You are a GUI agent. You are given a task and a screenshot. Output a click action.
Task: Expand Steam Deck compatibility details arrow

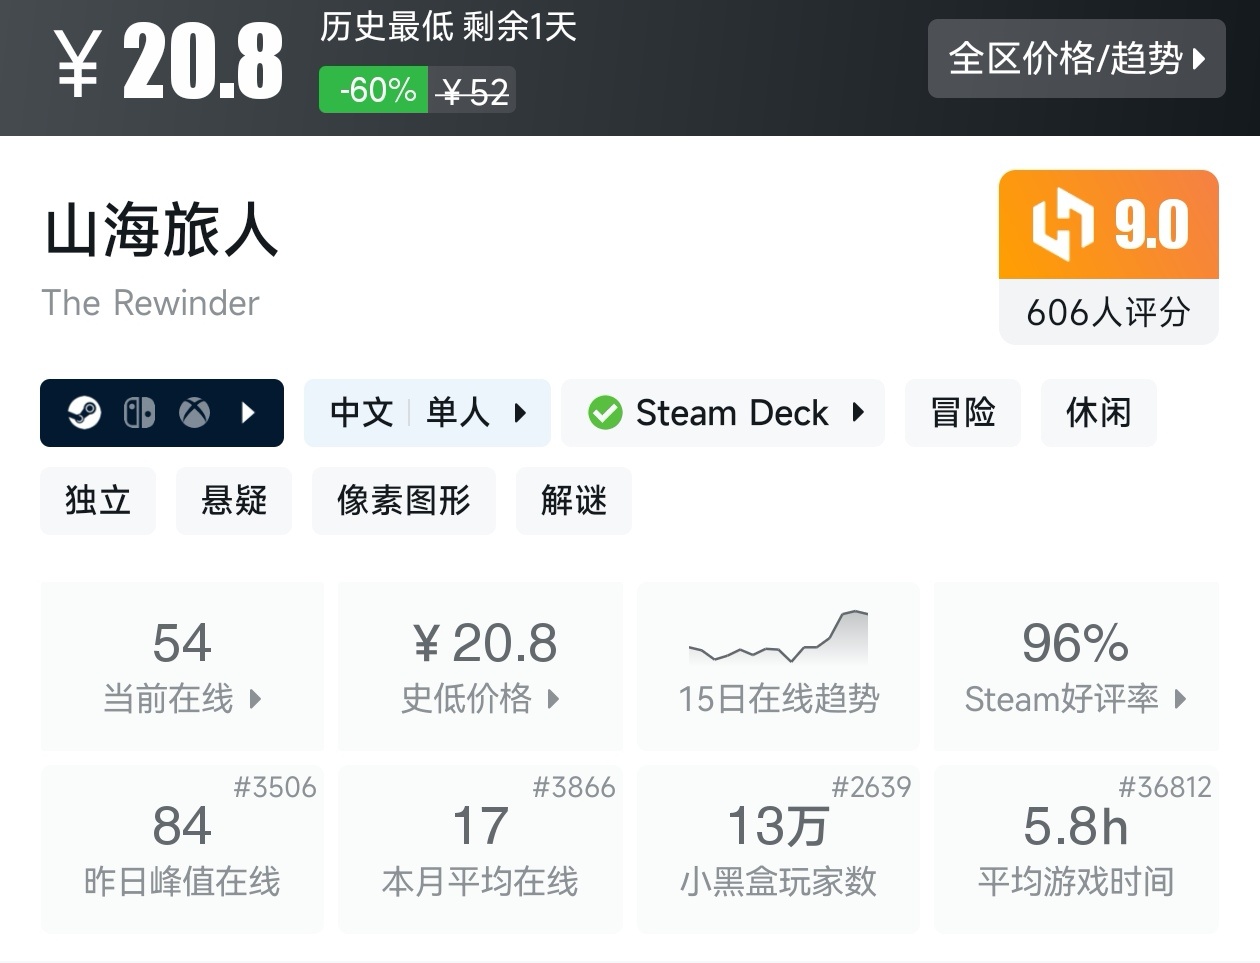click(x=858, y=412)
